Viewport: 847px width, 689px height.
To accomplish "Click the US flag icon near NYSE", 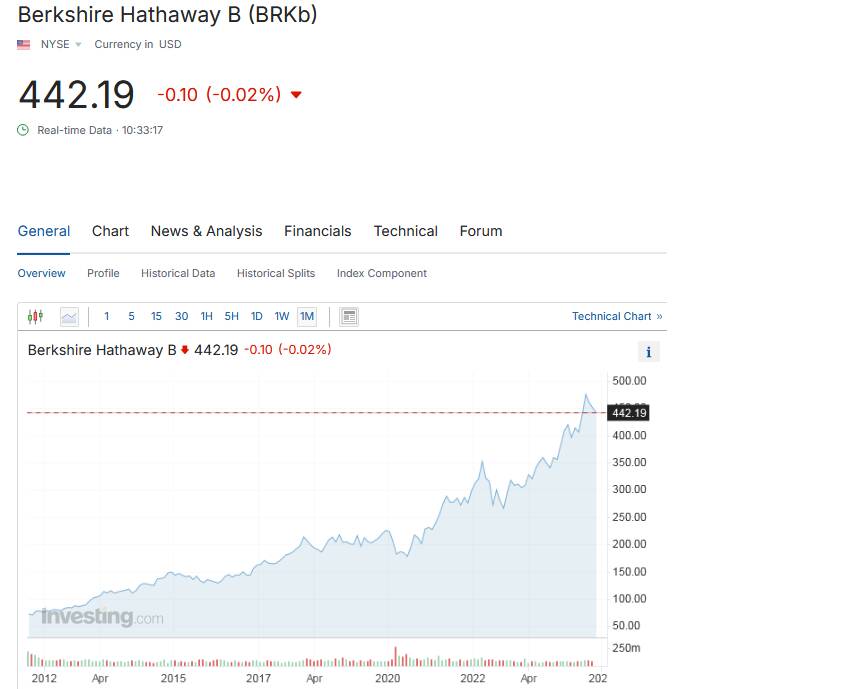I will [x=23, y=44].
